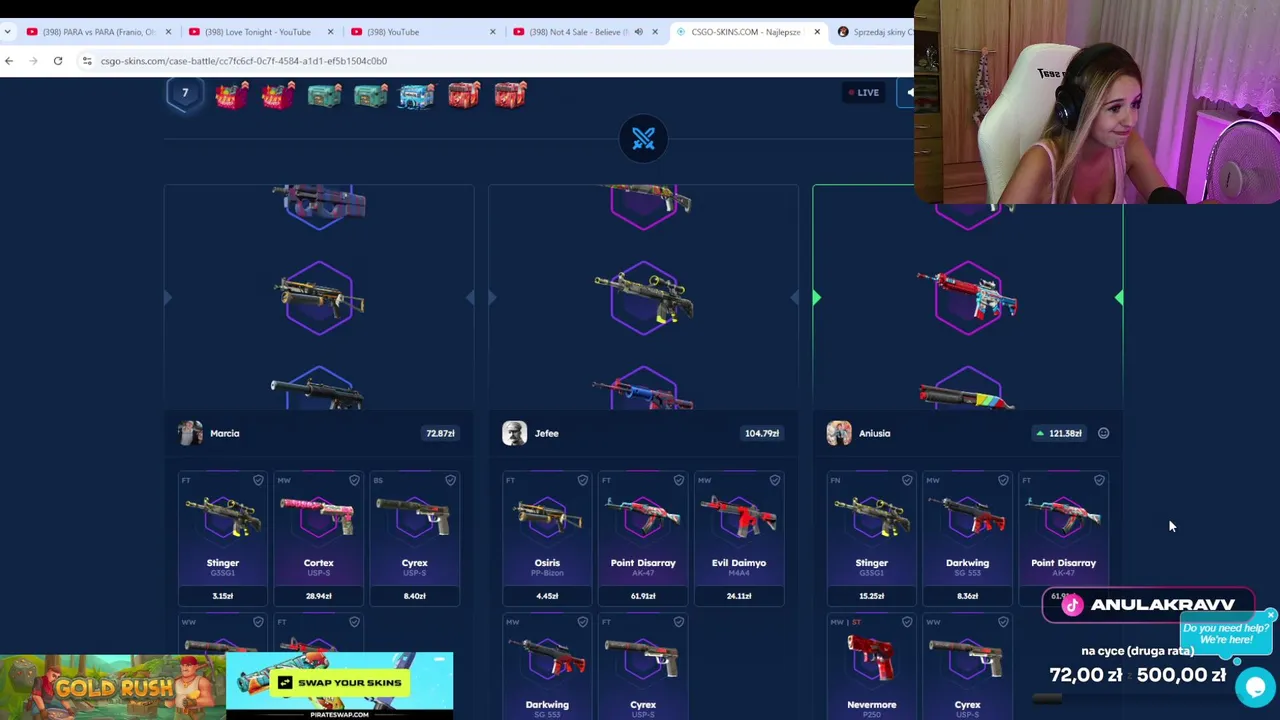Click the browser forward arrow
The image size is (1280, 720).
tap(33, 61)
